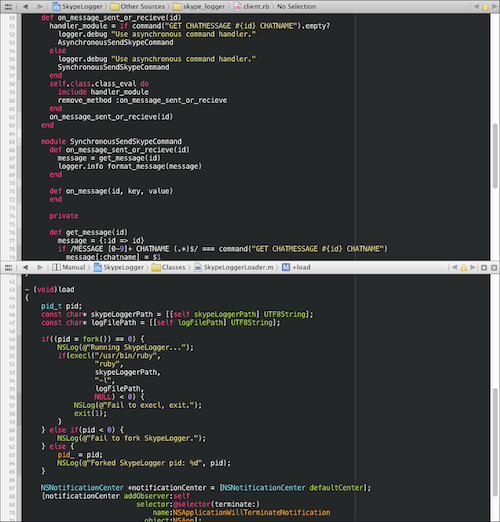Open Manual assistant mode menu
Viewport: 500px width, 522px height.
69,267
